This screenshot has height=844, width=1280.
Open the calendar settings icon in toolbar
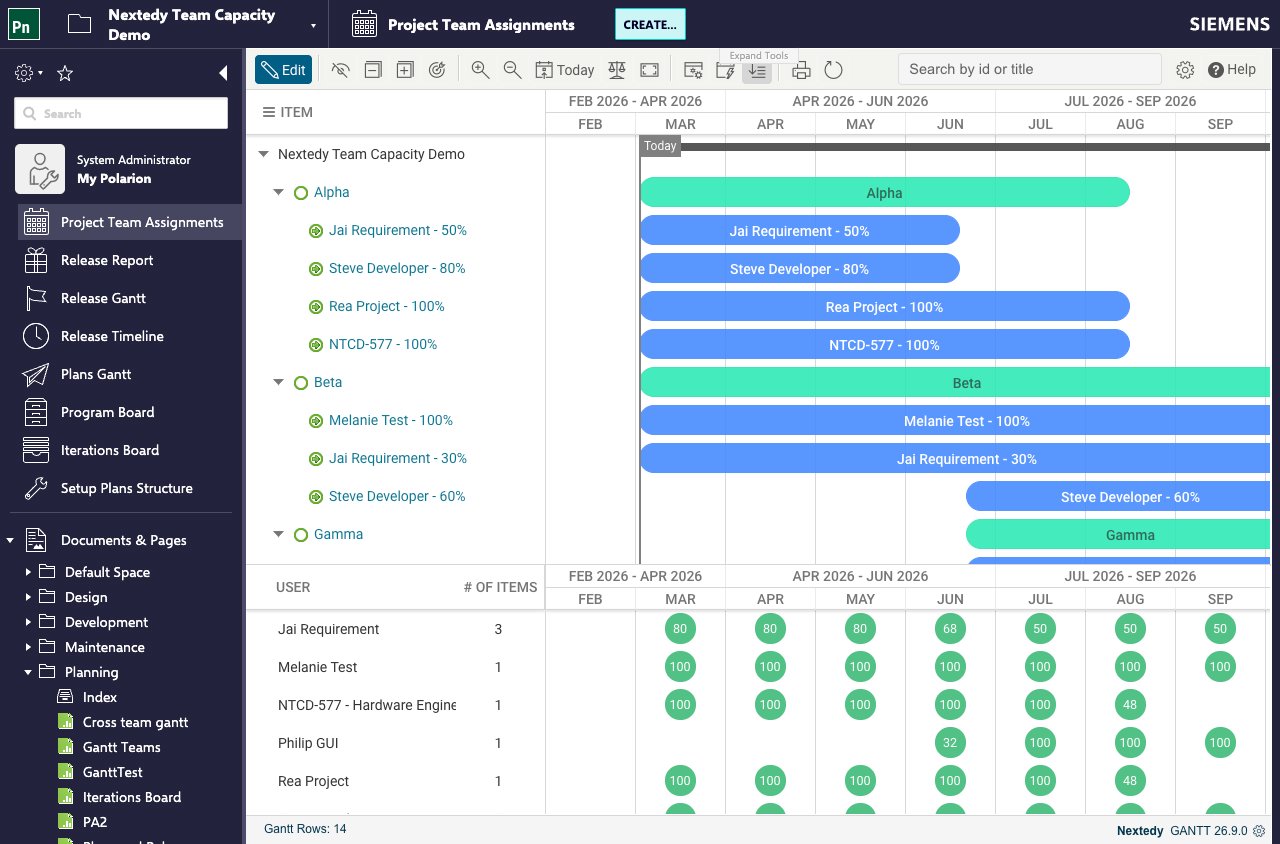click(x=693, y=70)
